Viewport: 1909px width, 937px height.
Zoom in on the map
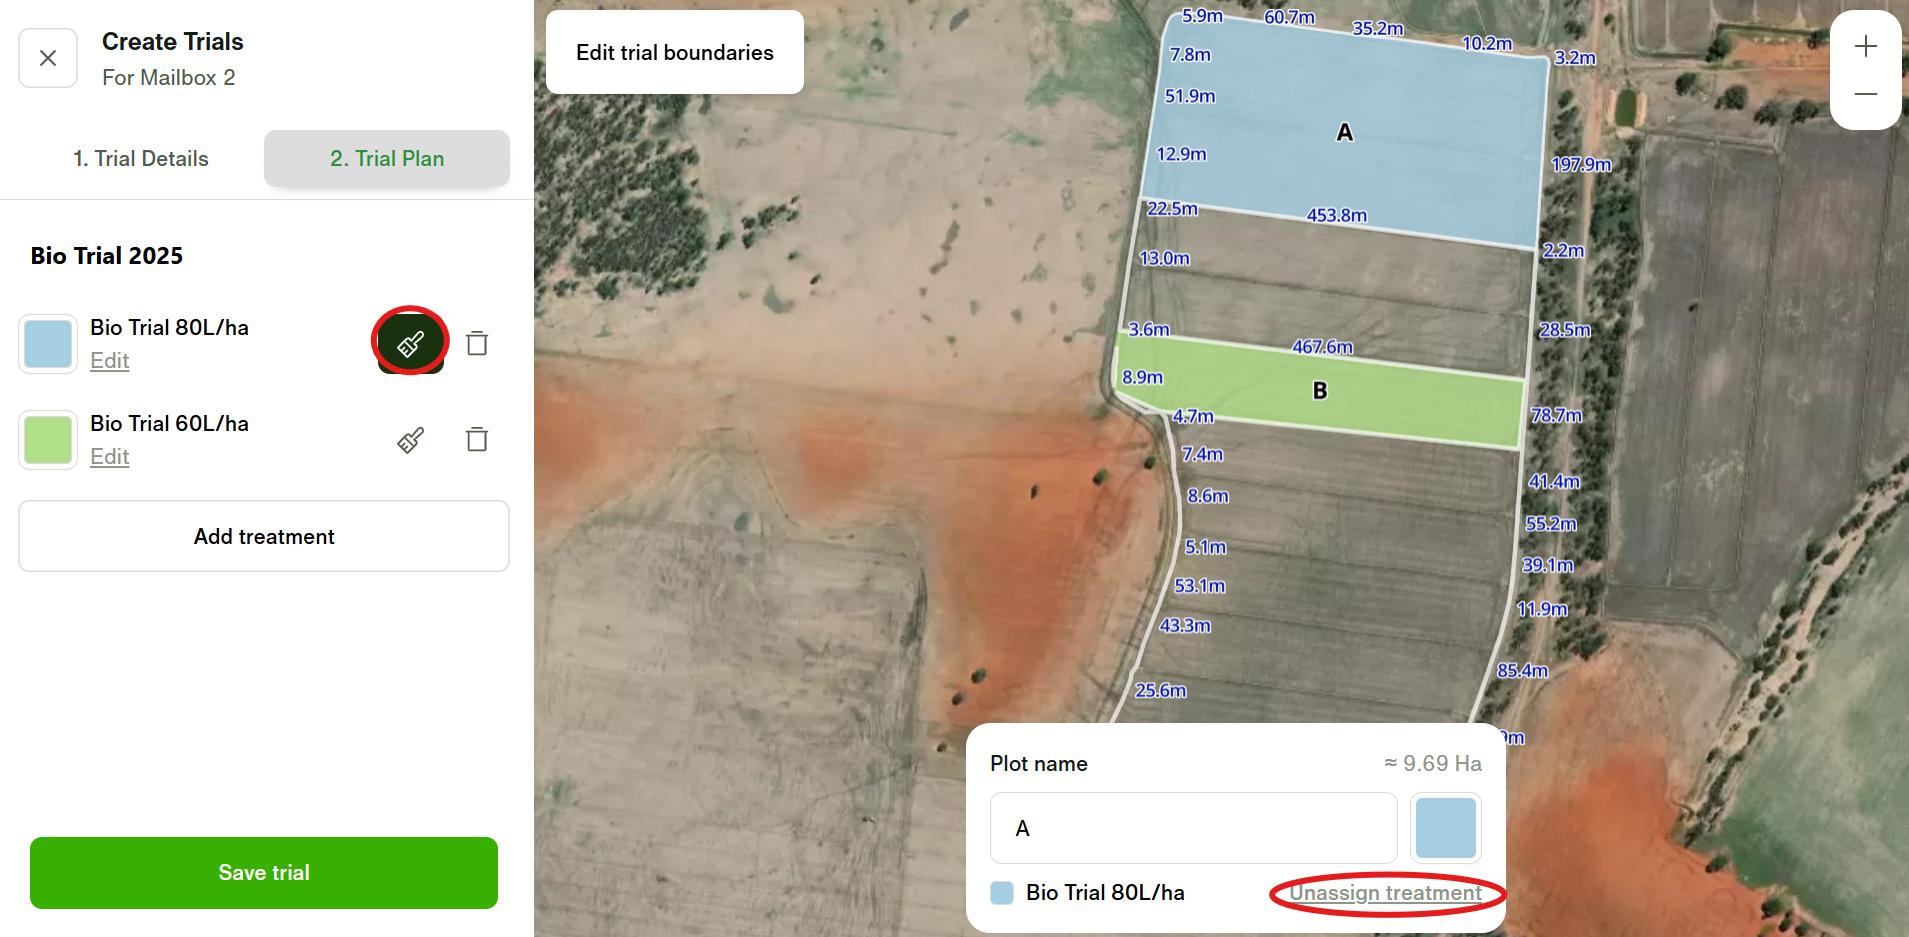tap(1865, 47)
